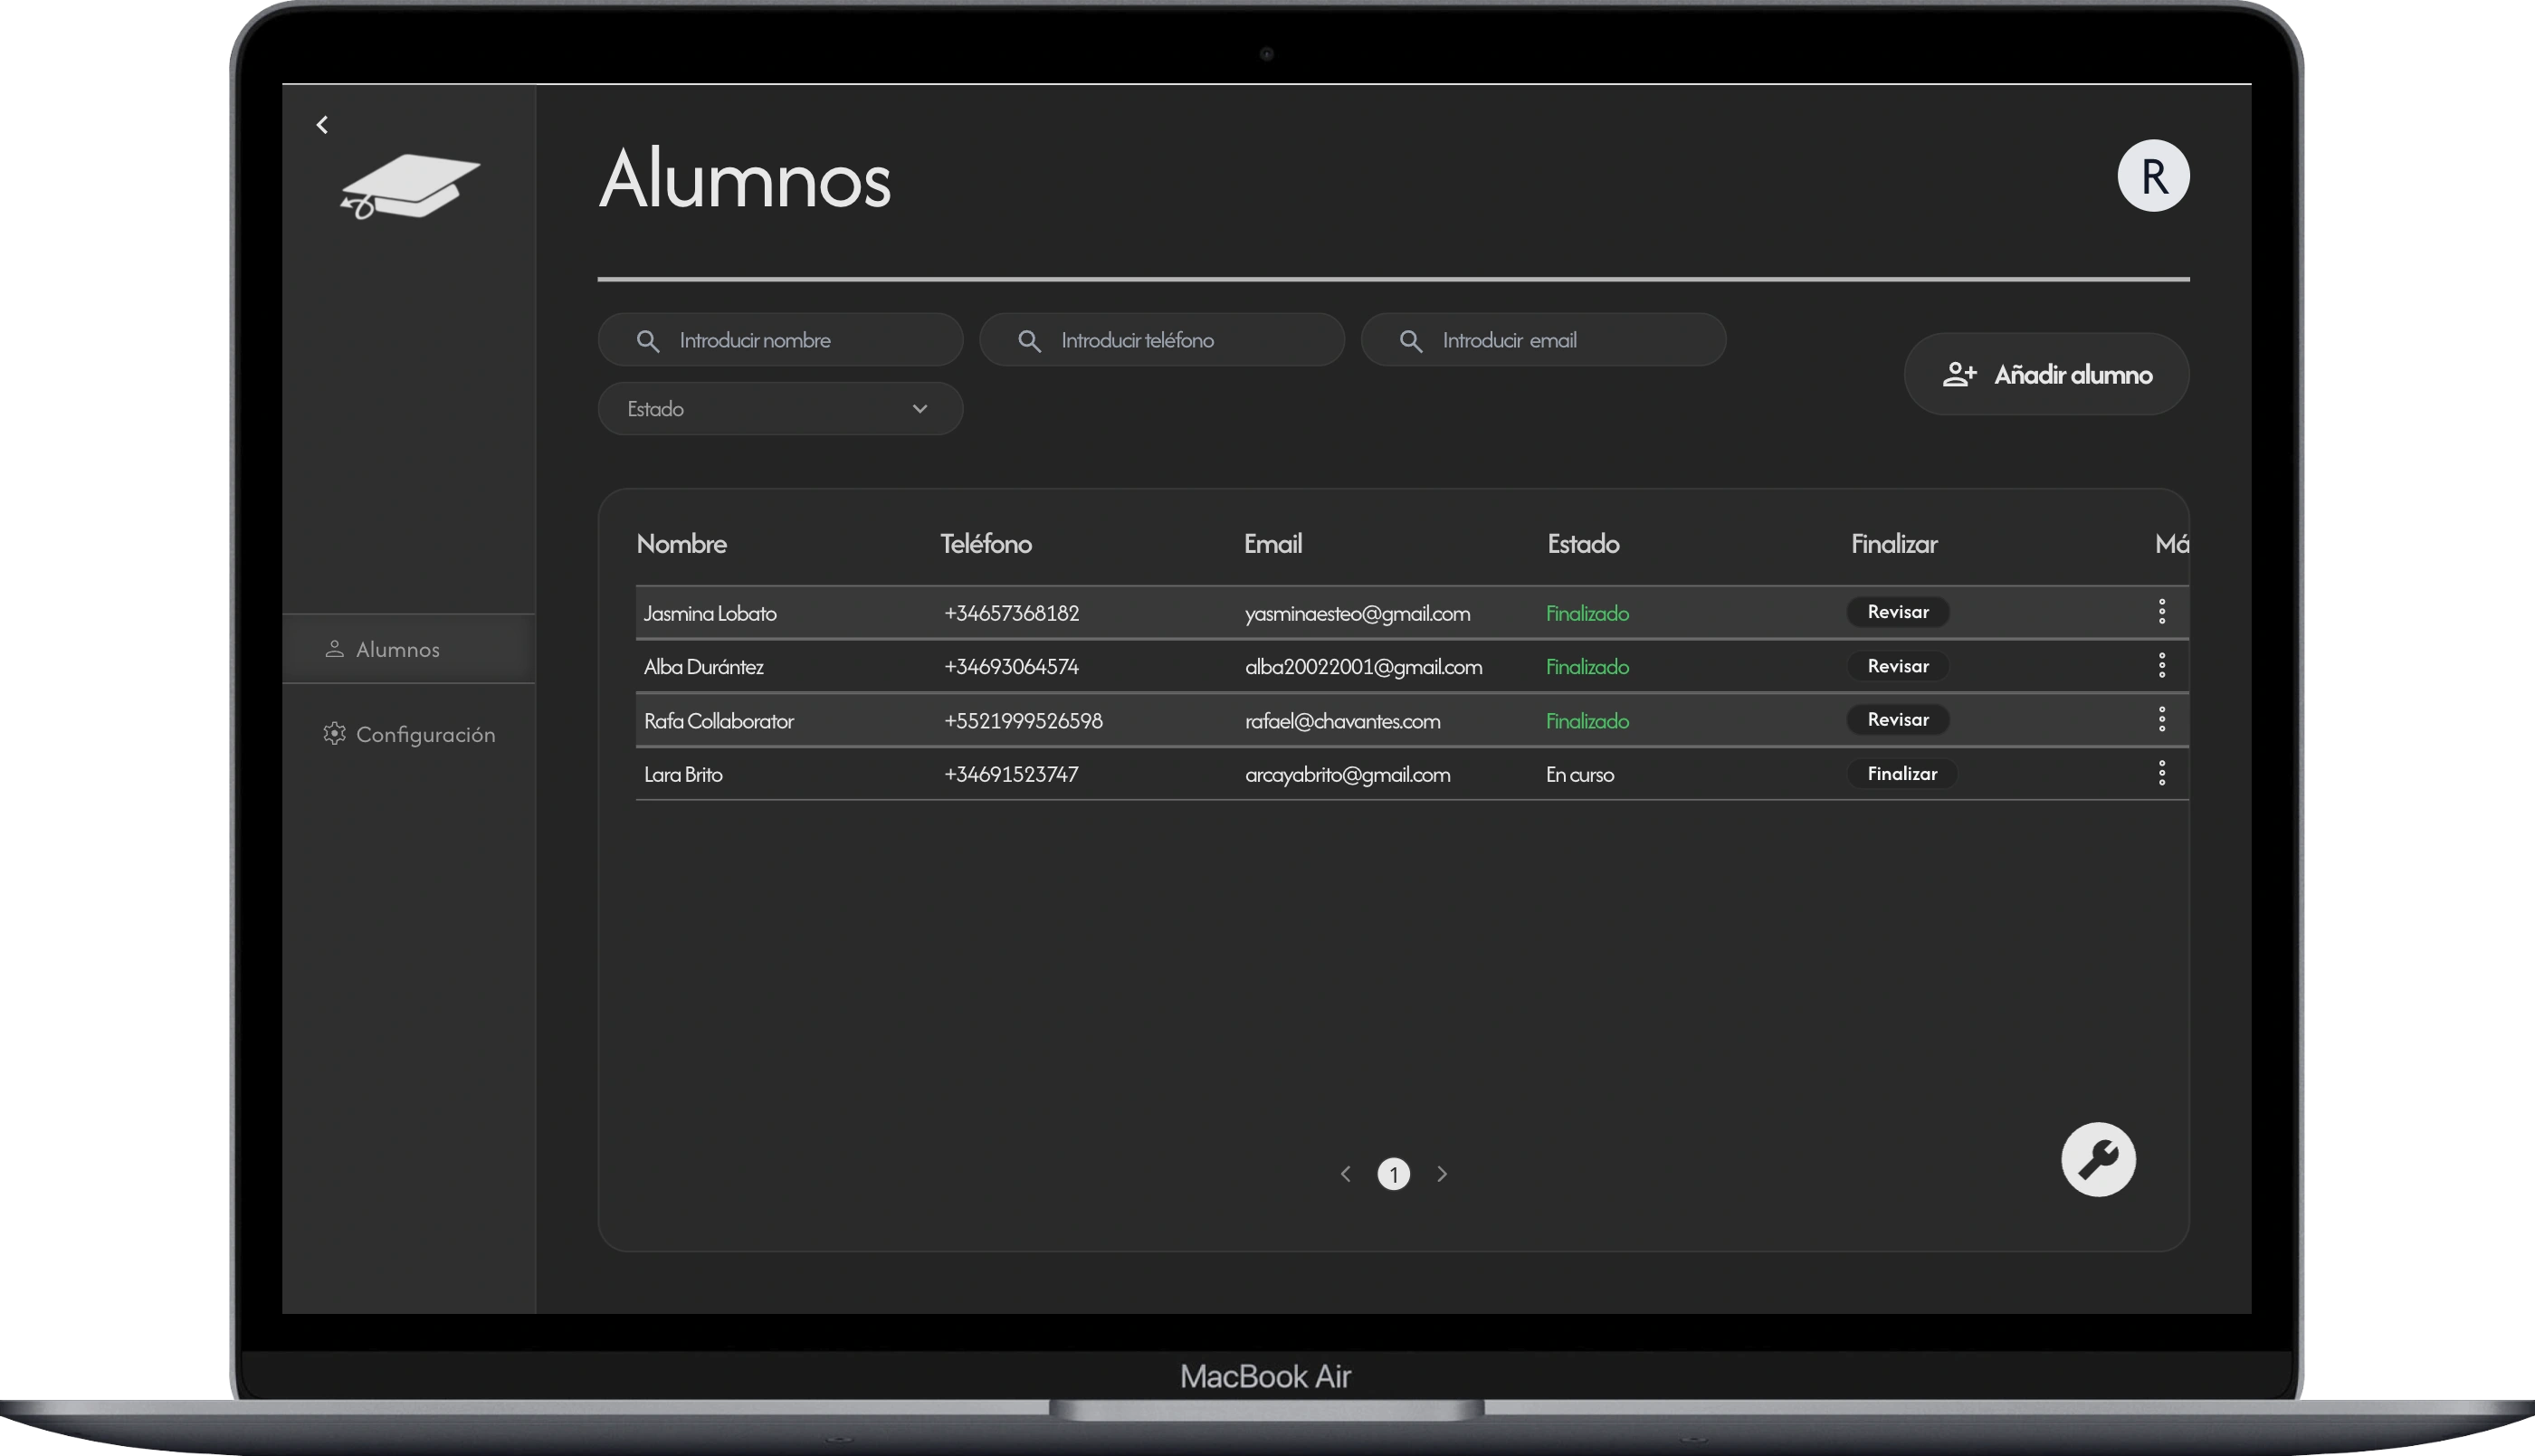Screen dimensions: 2535x1456
Task: Open more options for Jasmina Lobato
Action: (2161, 611)
